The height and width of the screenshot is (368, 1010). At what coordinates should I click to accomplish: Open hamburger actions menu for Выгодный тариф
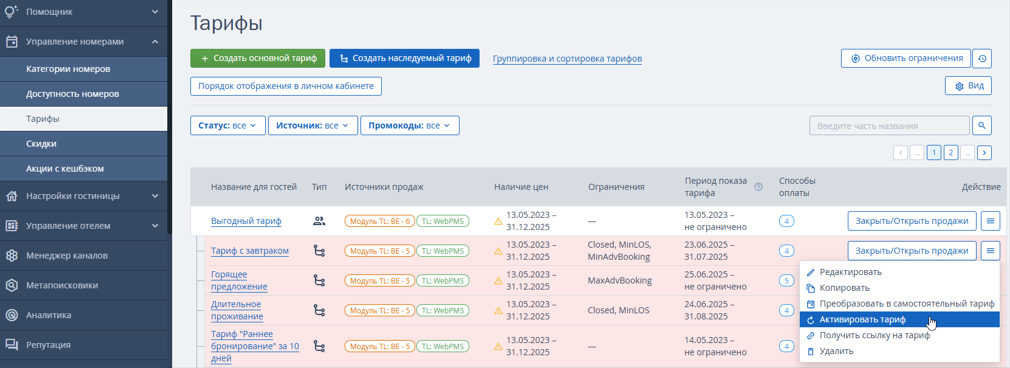click(990, 221)
